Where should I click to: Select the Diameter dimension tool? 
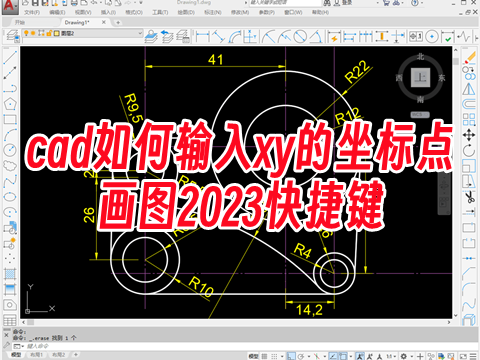[300, 36]
